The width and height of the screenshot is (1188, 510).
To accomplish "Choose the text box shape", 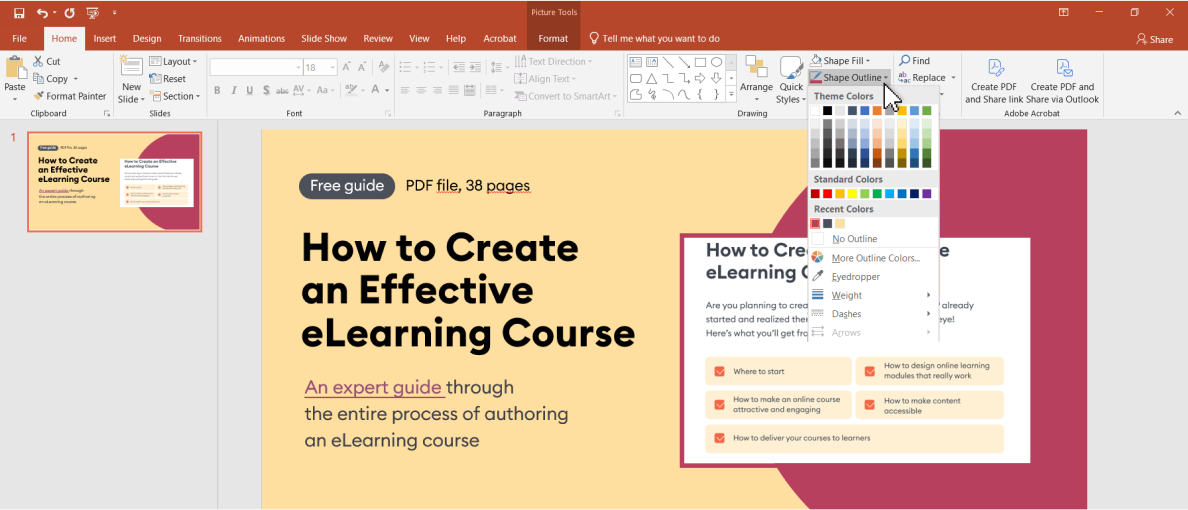I will [x=636, y=62].
